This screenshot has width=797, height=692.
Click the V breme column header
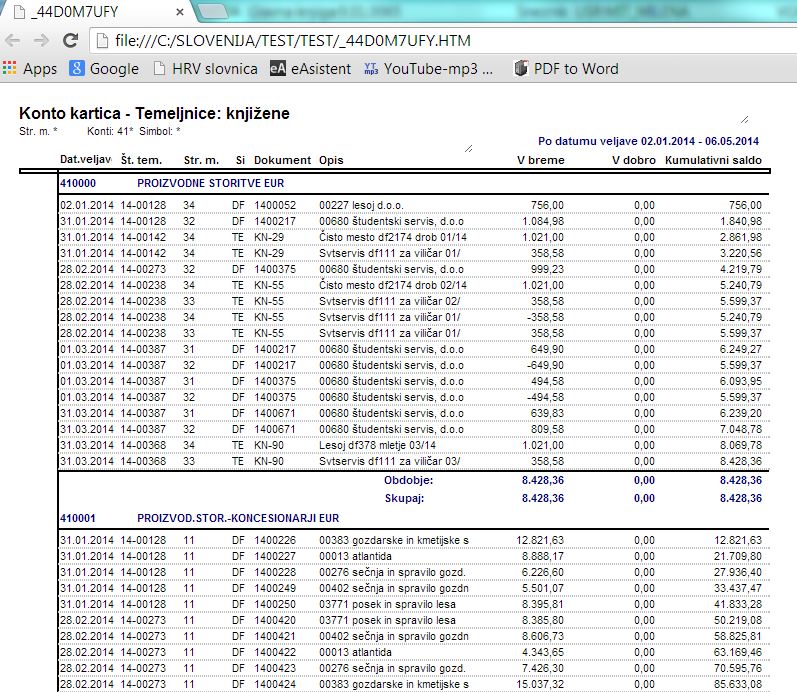point(541,160)
